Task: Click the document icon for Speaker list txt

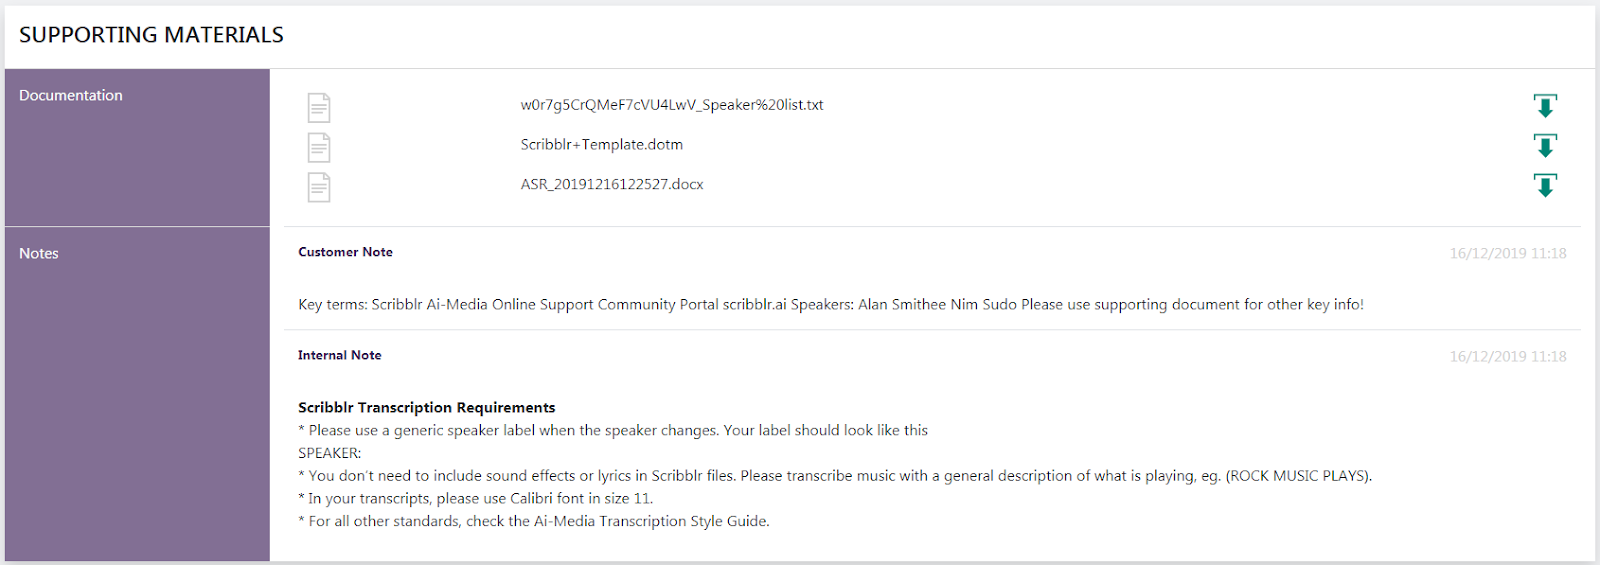Action: [x=319, y=107]
